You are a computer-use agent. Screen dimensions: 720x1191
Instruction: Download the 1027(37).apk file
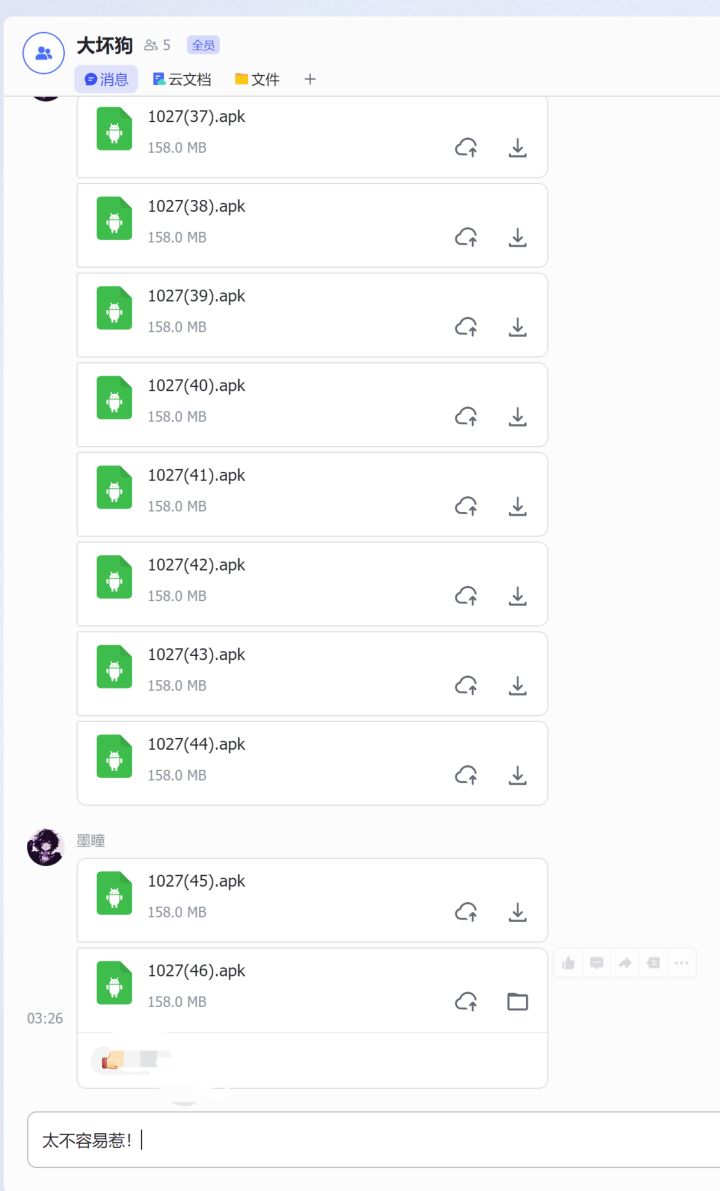click(517, 148)
